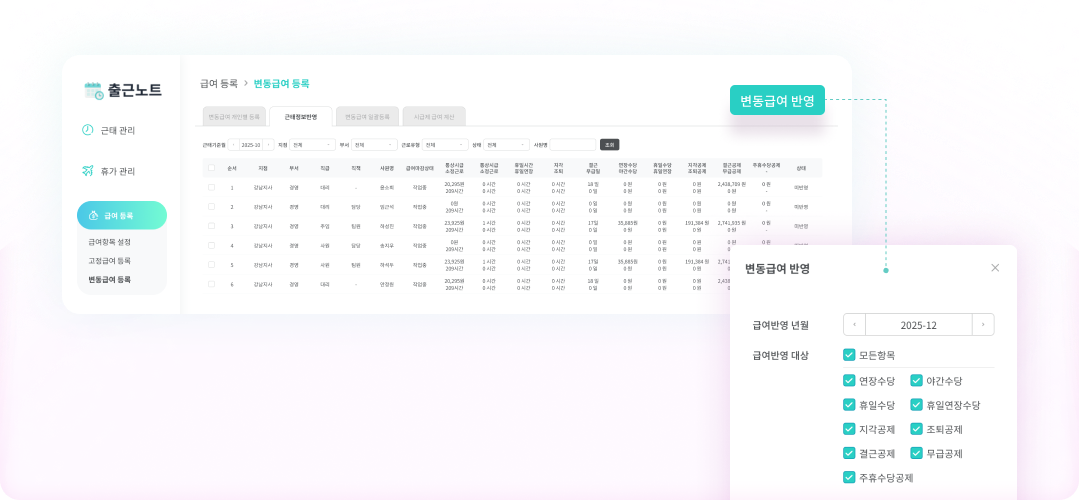The width and height of the screenshot is (1079, 500).
Task: Close the 변동급여 반영 dialog with X
Action: [994, 268]
